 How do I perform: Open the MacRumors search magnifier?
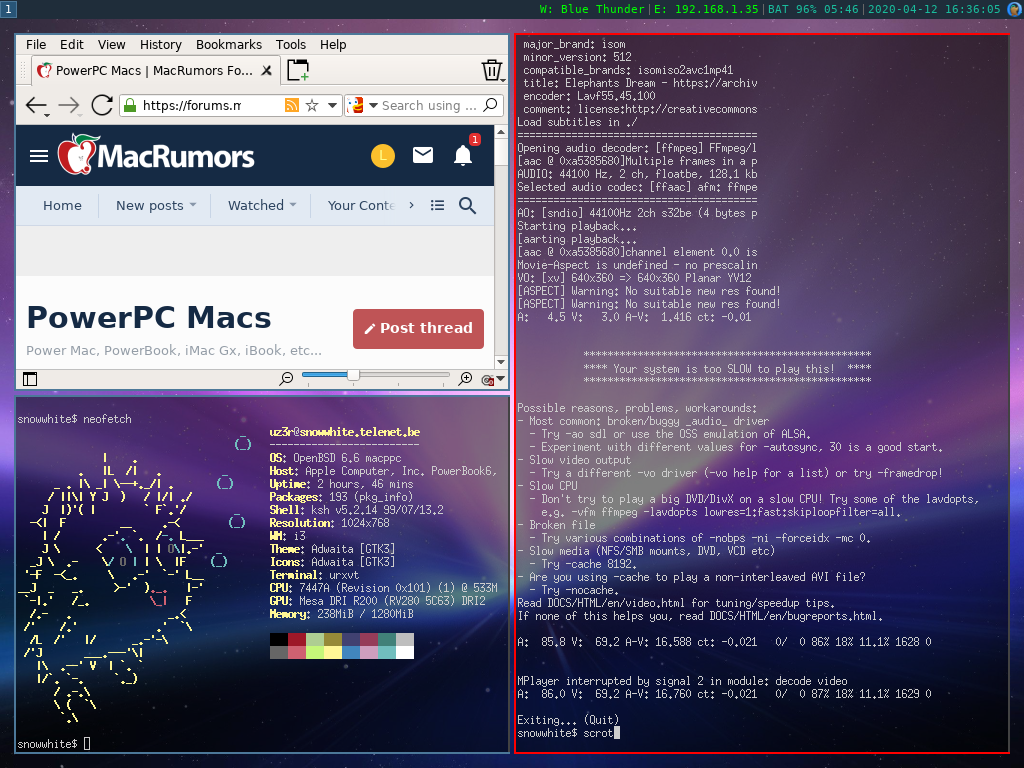468,205
